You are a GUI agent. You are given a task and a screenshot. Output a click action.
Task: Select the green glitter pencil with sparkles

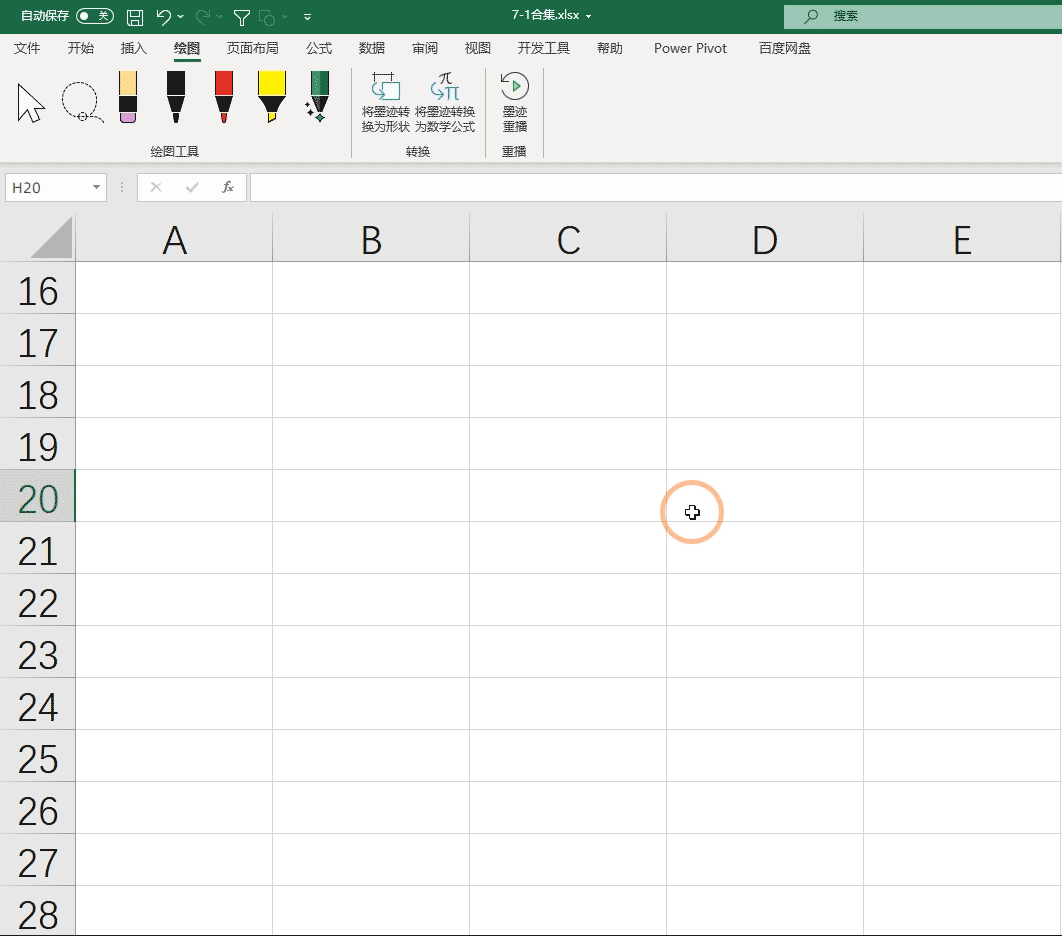[x=318, y=97]
